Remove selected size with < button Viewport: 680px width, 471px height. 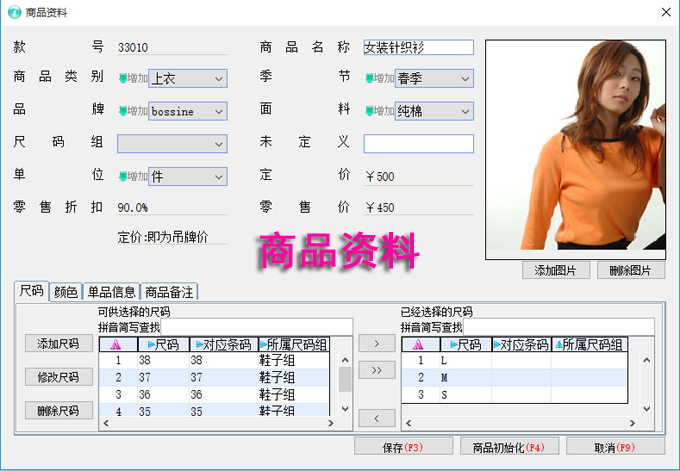pyautogui.click(x=376, y=417)
